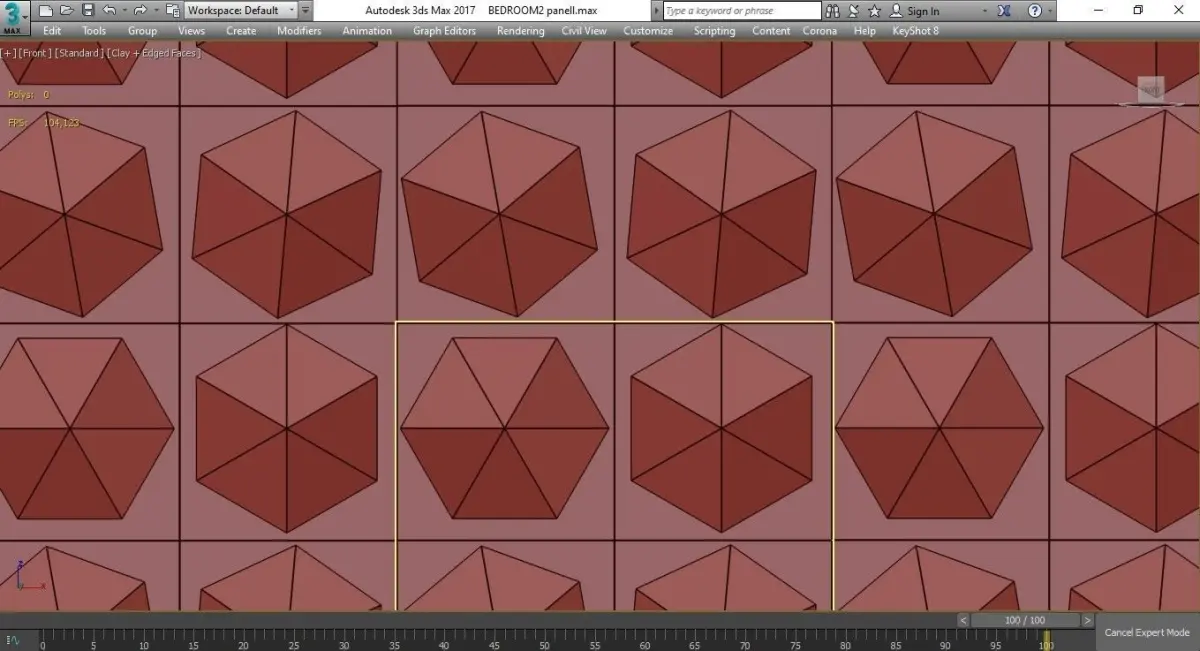The image size is (1200, 651).
Task: Expand the search field arrow
Action: click(x=657, y=11)
